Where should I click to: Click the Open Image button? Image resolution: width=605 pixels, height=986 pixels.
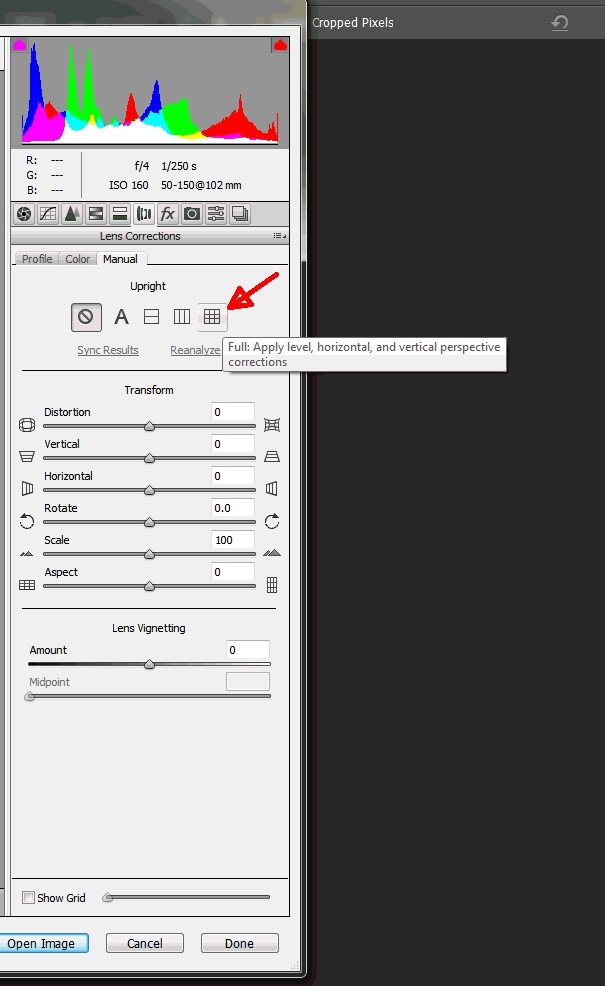[42, 943]
